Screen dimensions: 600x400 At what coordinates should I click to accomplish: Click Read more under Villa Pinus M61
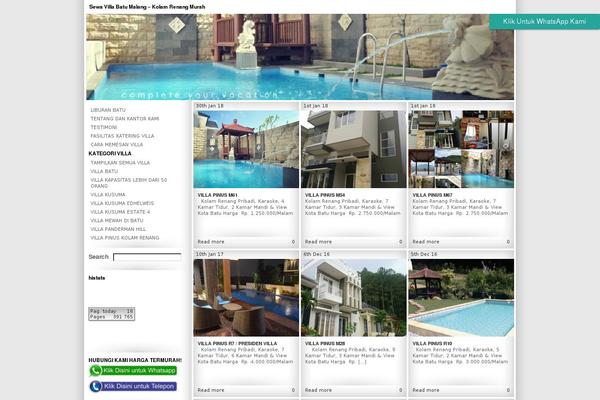[x=211, y=242]
